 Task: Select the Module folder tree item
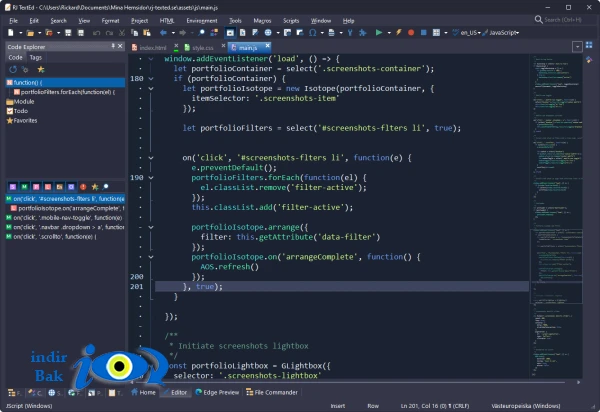pos(20,102)
